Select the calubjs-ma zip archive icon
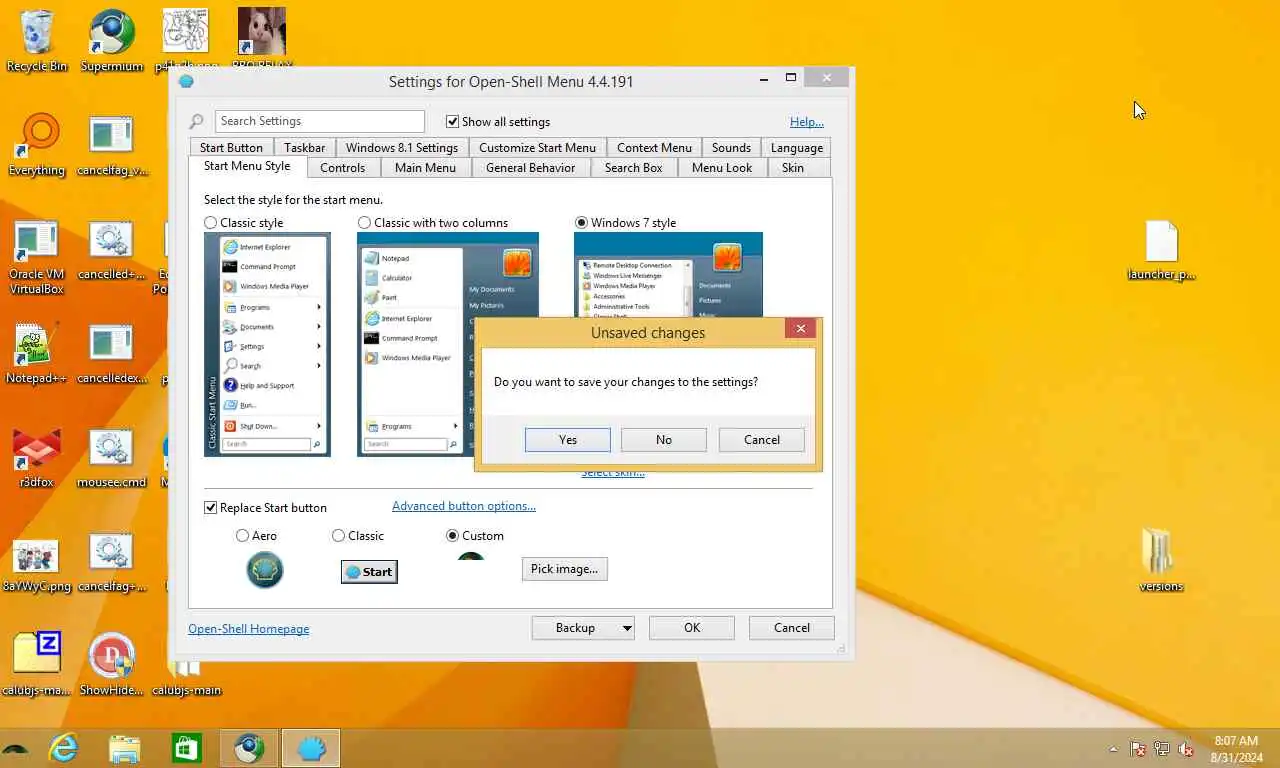The image size is (1280, 768). [x=37, y=664]
